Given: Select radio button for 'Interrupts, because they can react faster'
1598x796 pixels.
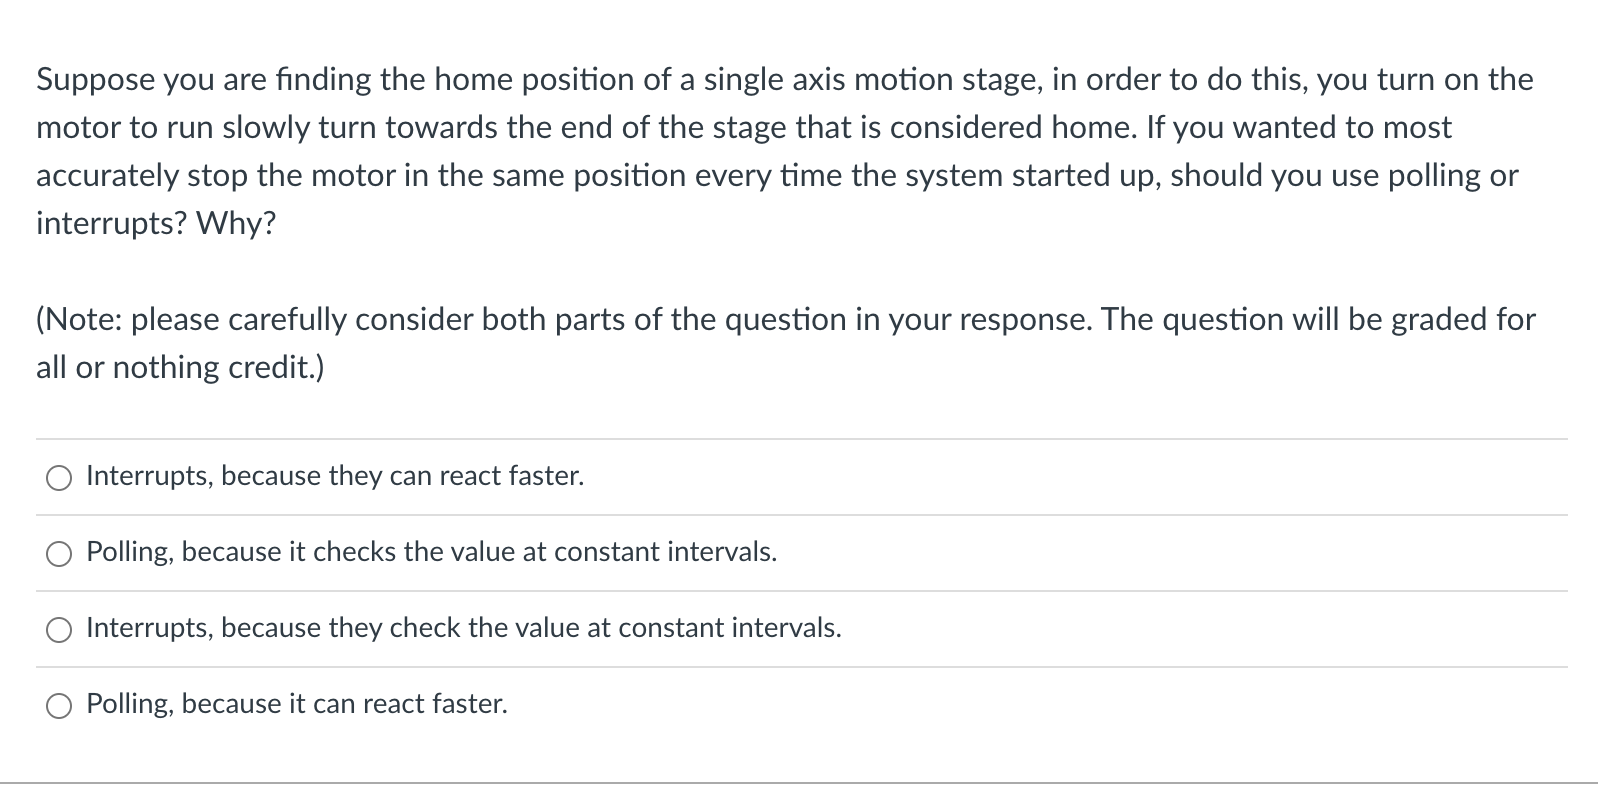Looking at the screenshot, I should (x=59, y=479).
